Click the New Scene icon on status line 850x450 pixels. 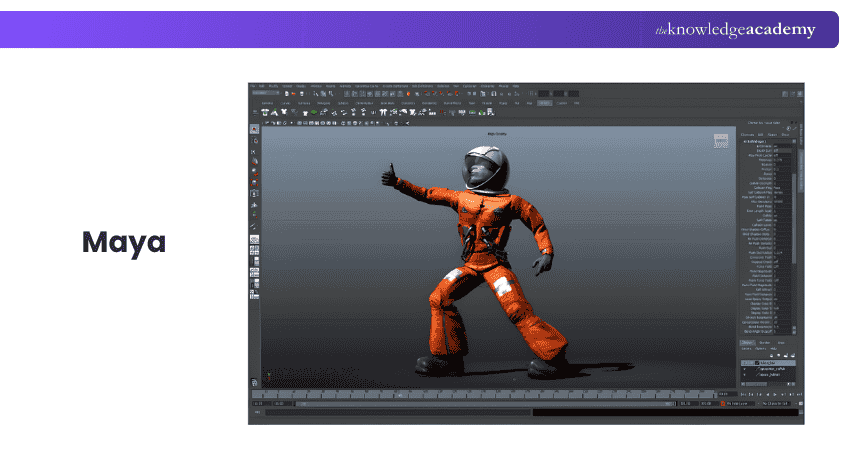click(x=287, y=94)
